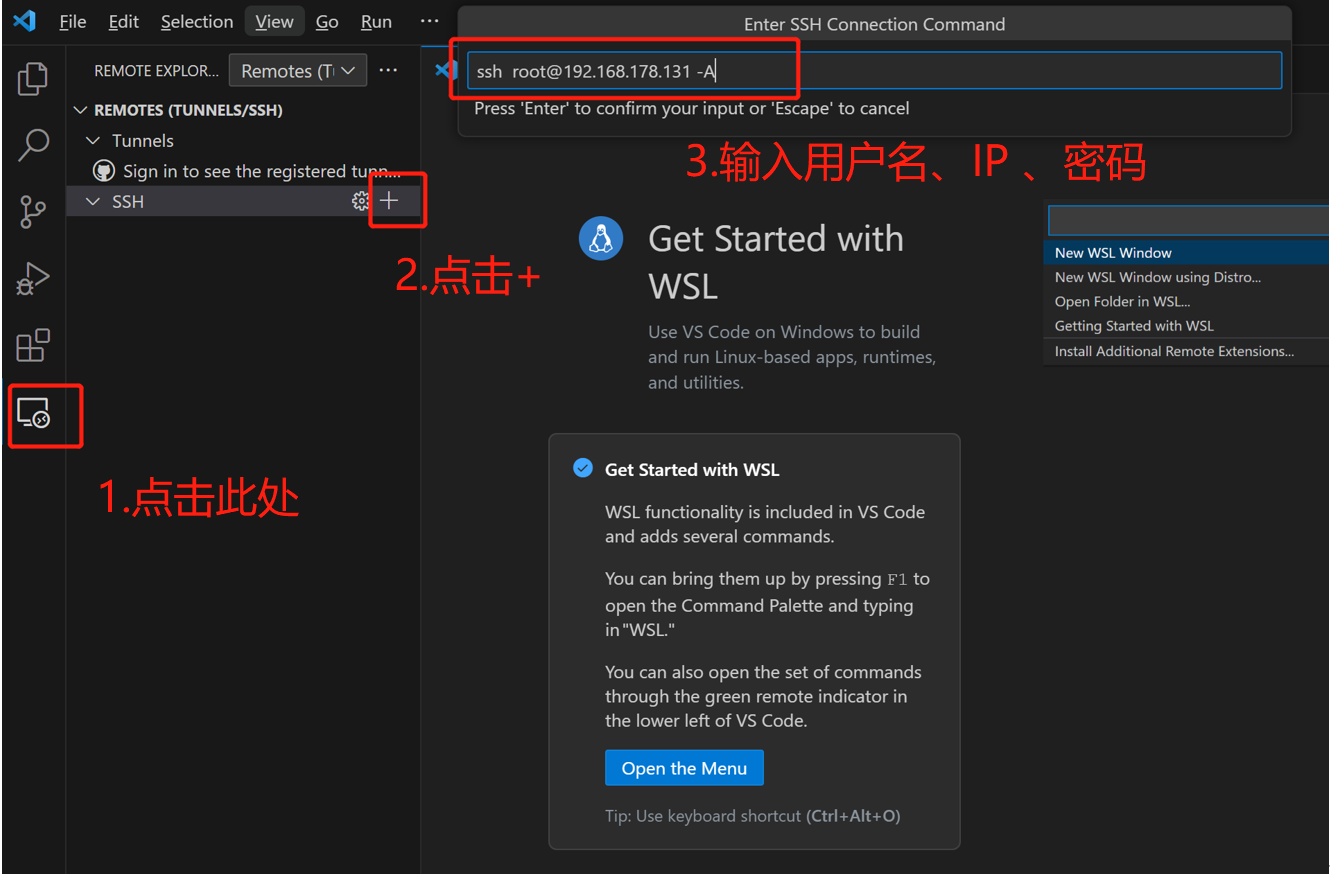This screenshot has width=1330, height=874.
Task: Collapse the REMOTES (TUNNELS/SSH) section
Action: [81, 109]
